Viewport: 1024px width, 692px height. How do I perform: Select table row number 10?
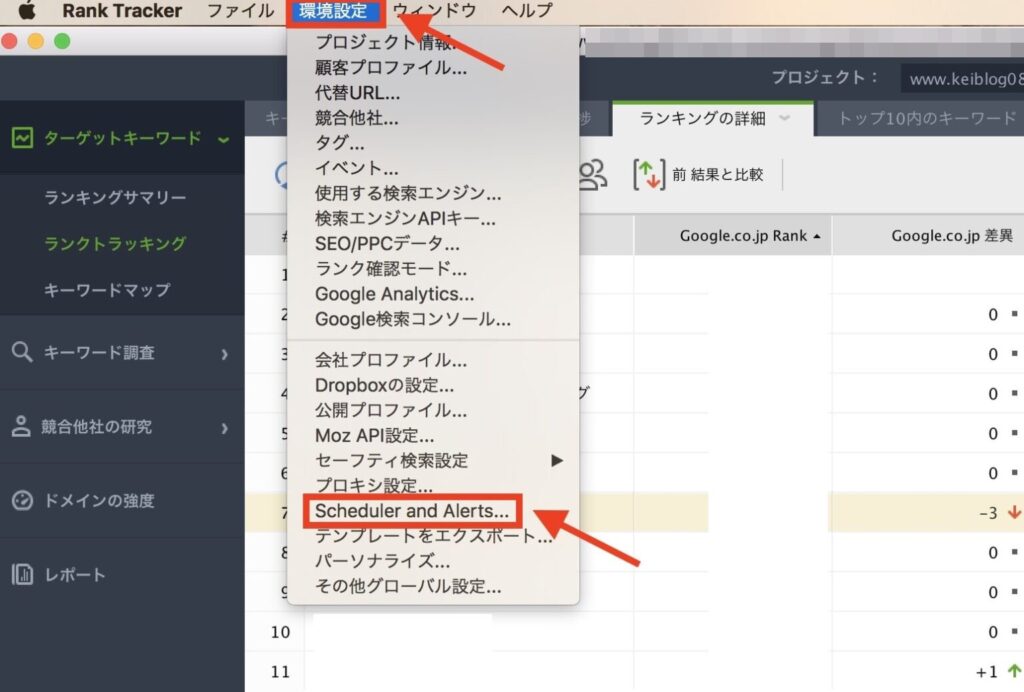coord(280,632)
